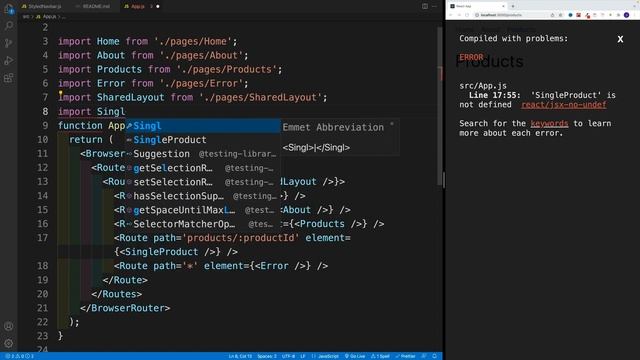Click the 1 Spell status item
Viewport: 640px width, 360px height.
click(380, 356)
